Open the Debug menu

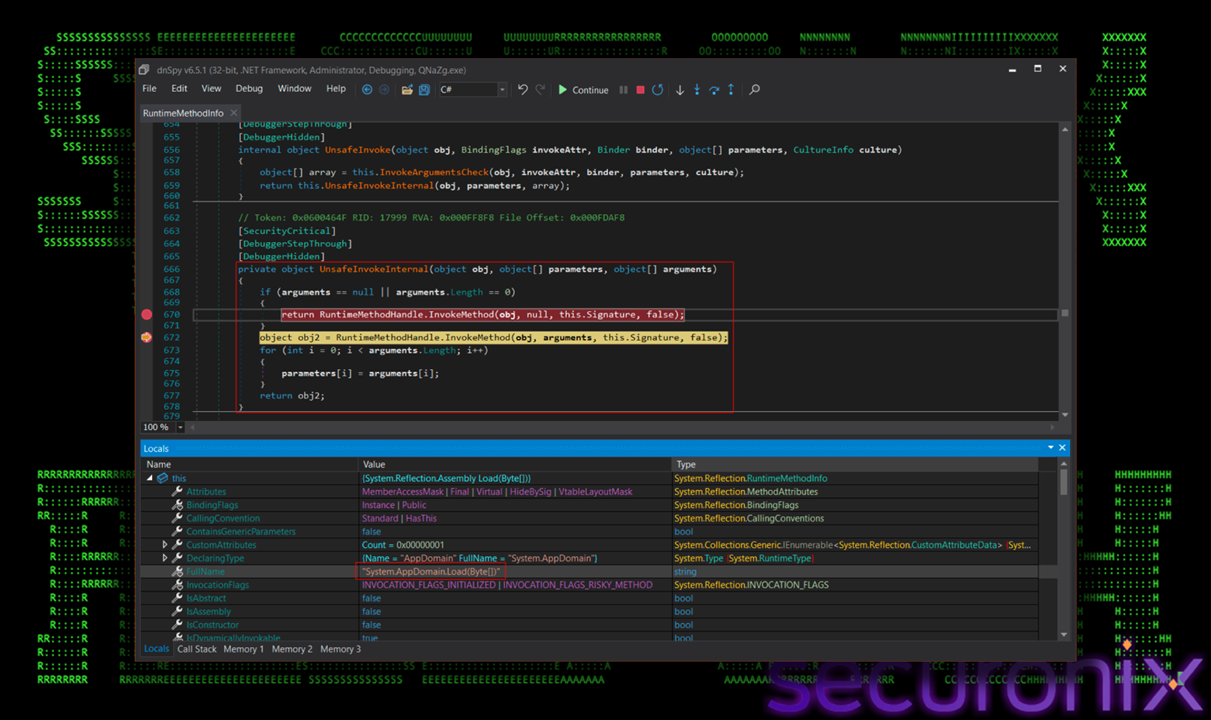click(x=249, y=89)
